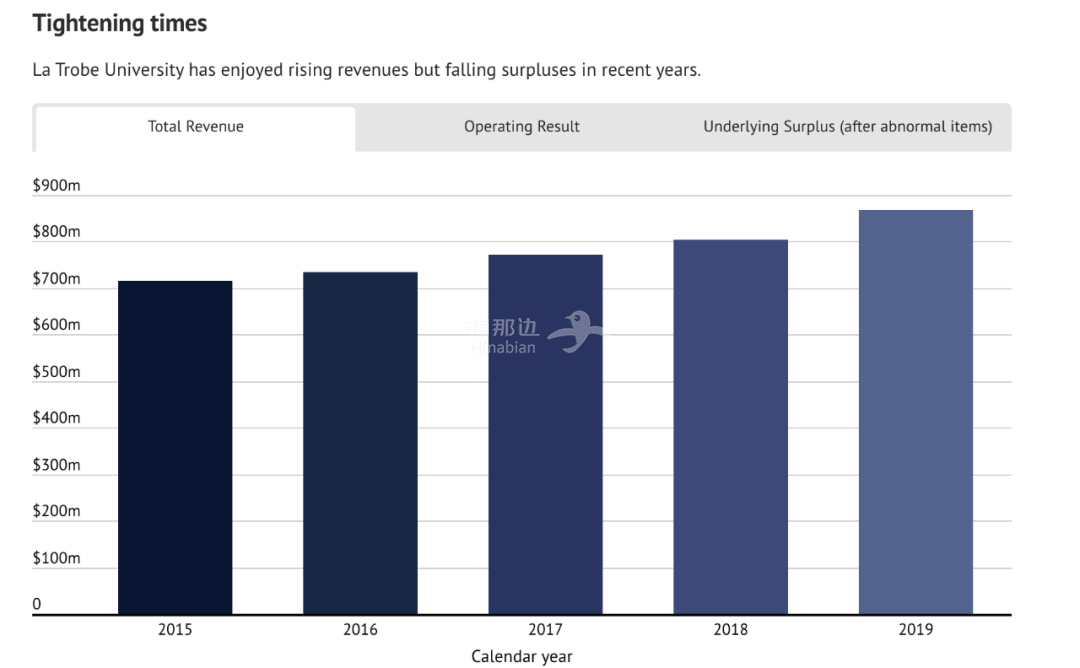Click the La Trobe University subtitle text
Screen dimensions: 1080x668
[x=366, y=71]
